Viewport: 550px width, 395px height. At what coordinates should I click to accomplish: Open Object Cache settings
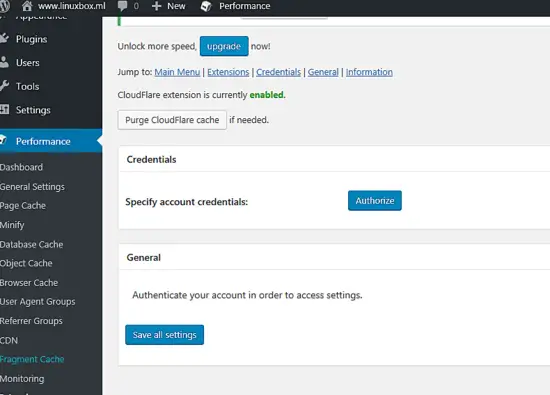pyautogui.click(x=26, y=263)
